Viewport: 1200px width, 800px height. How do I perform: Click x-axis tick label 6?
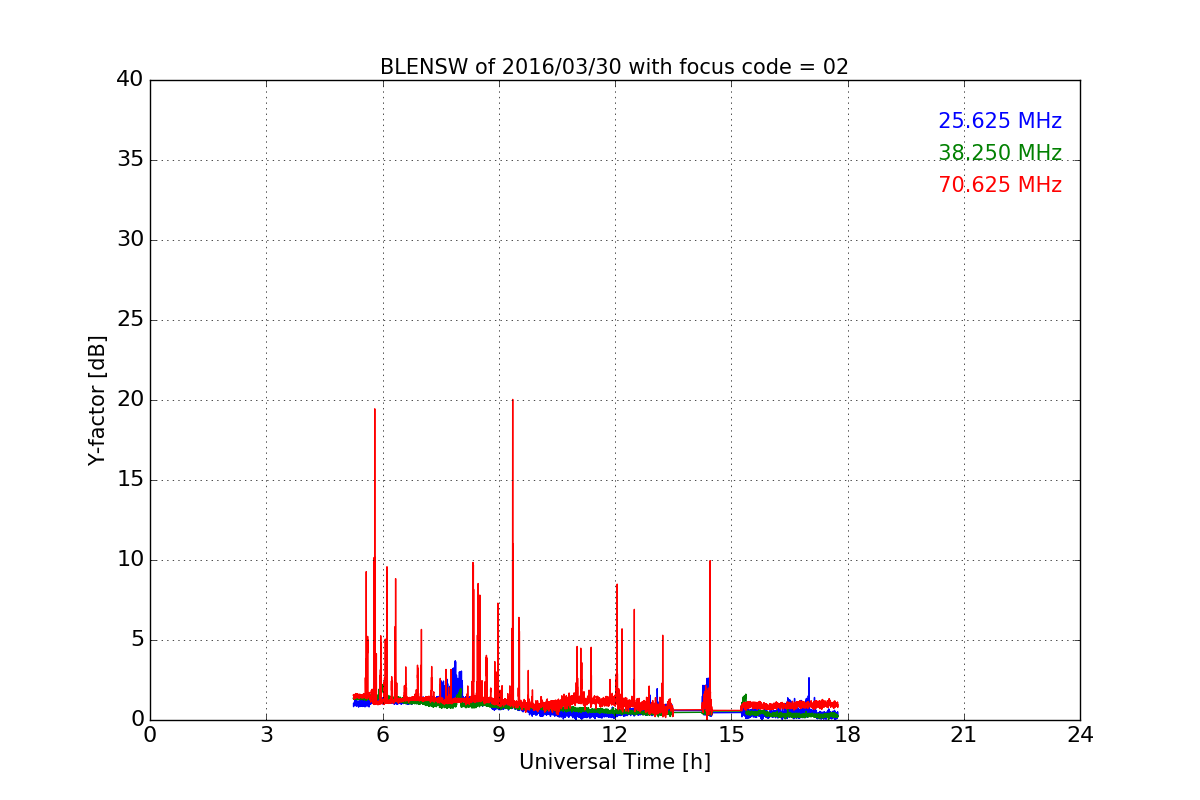[383, 735]
